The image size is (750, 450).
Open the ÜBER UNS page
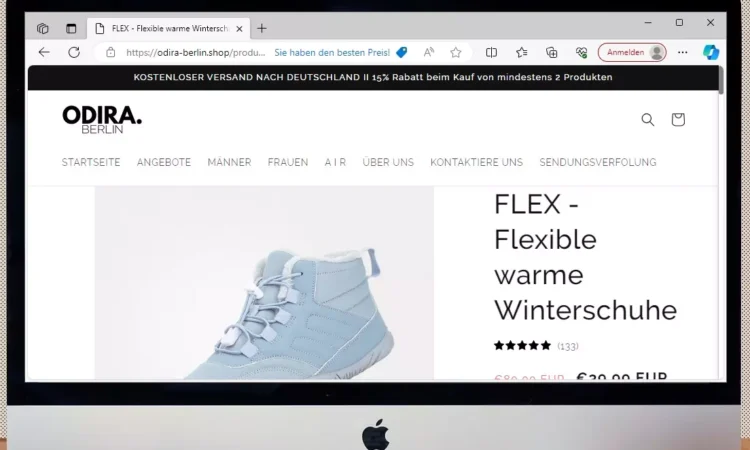pyautogui.click(x=388, y=162)
